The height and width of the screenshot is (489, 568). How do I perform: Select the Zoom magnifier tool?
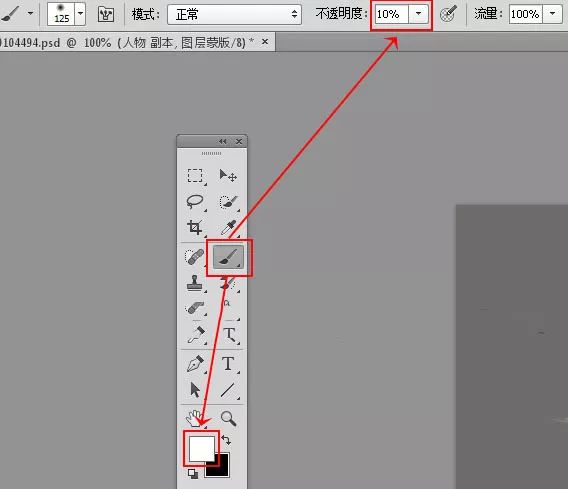coord(228,418)
